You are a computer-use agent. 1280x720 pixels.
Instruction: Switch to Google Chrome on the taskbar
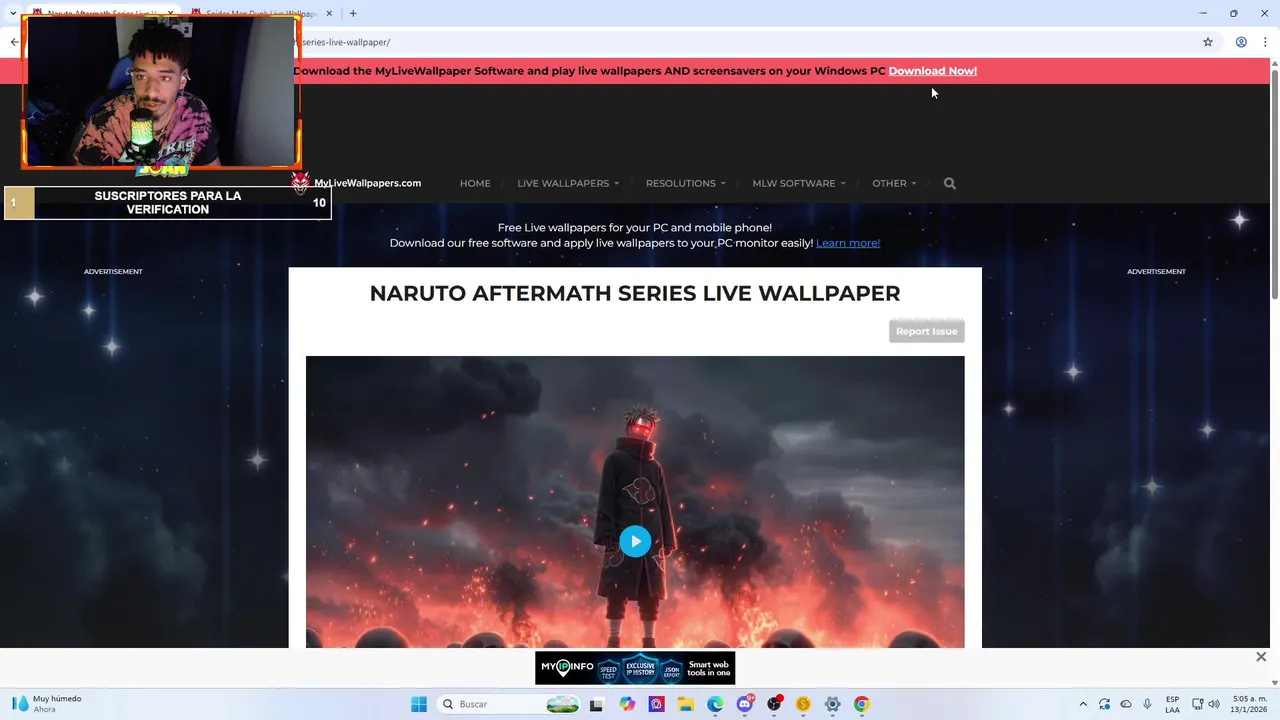tap(862, 704)
